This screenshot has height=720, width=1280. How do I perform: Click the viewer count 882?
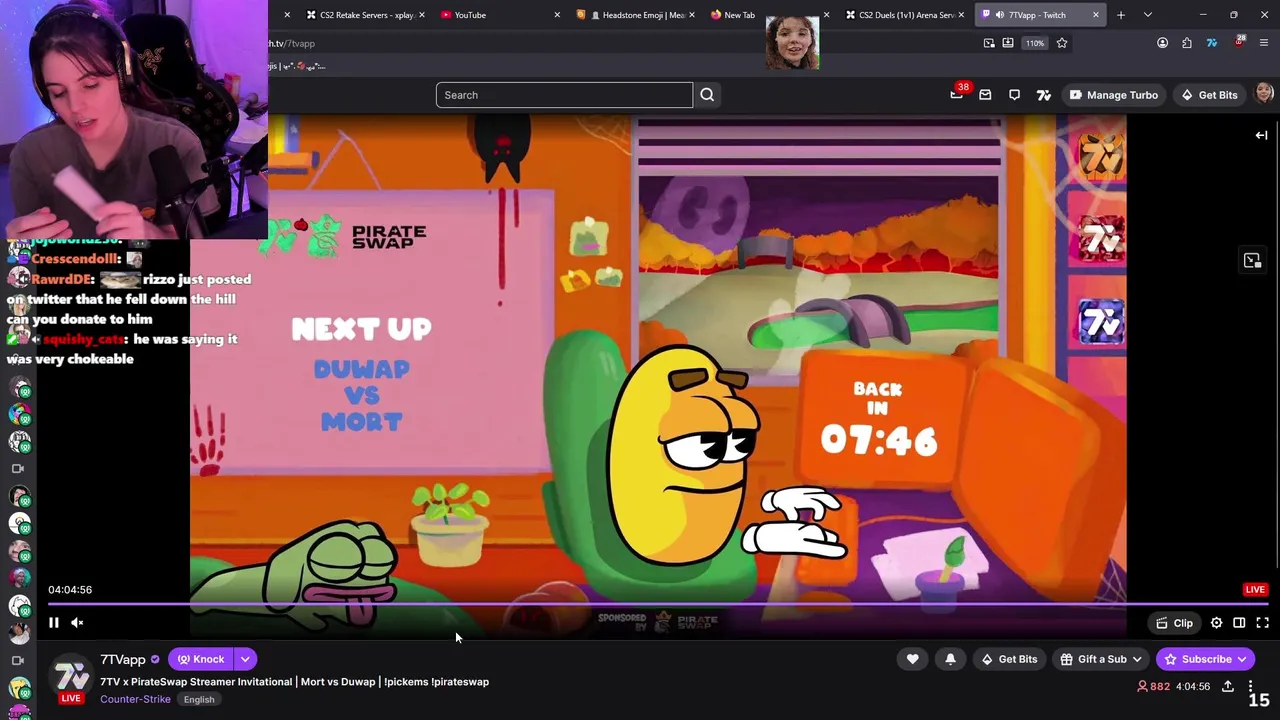[1153, 686]
